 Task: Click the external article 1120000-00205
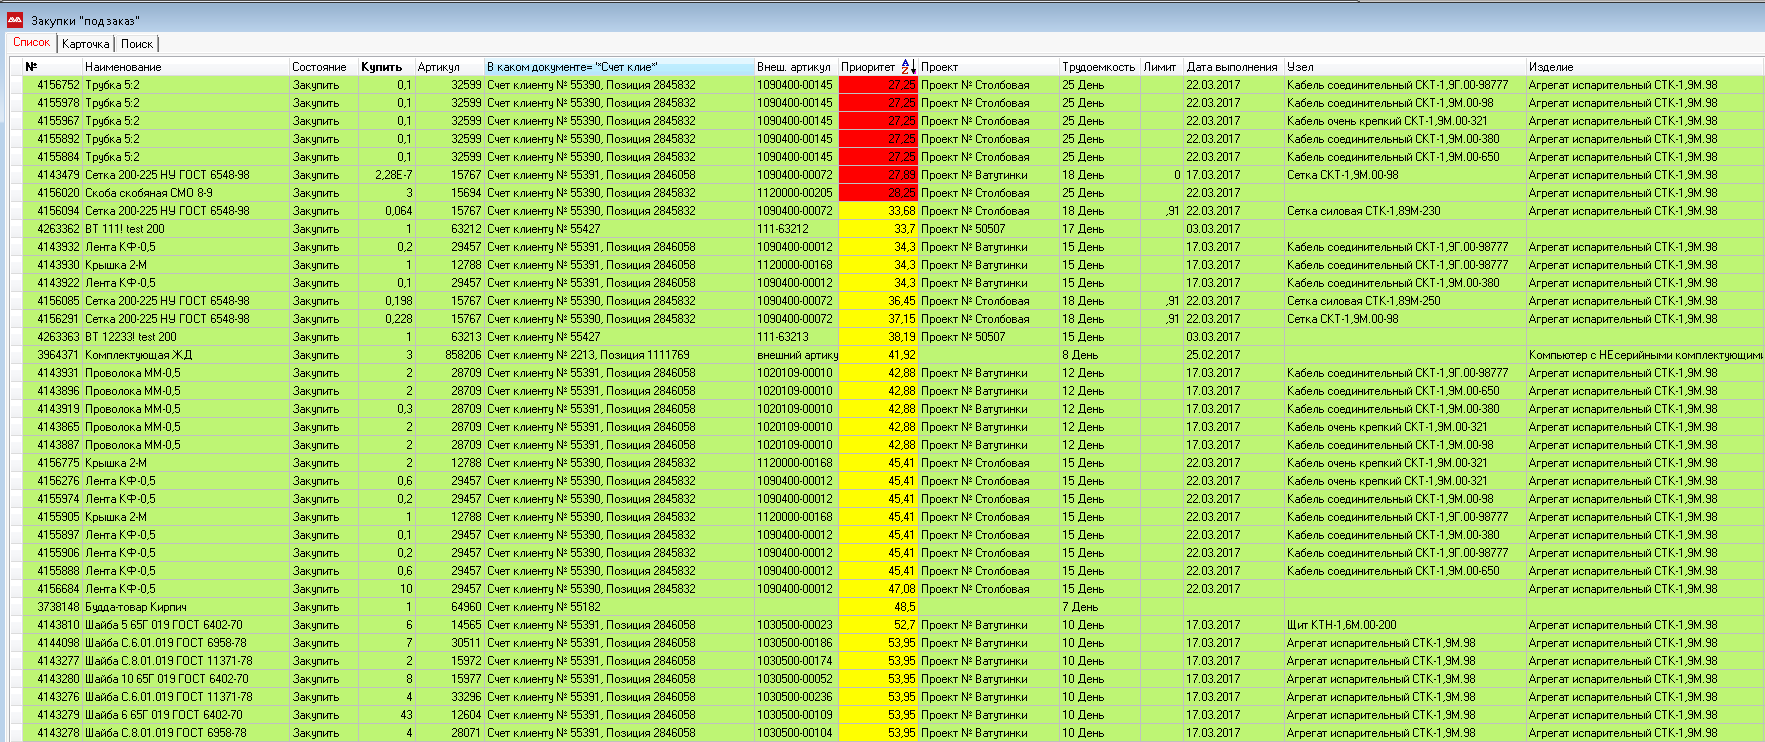click(795, 193)
